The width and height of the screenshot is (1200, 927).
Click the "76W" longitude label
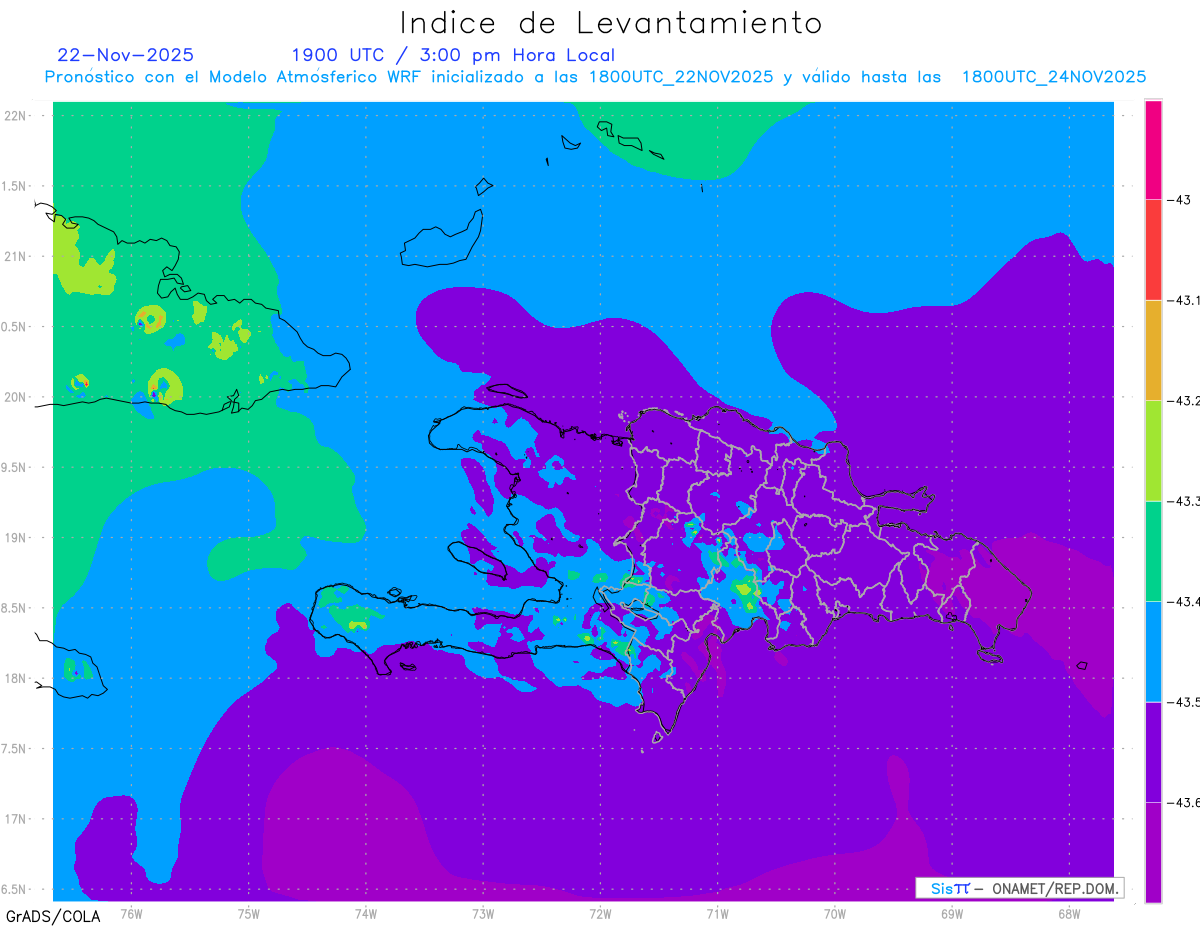pyautogui.click(x=131, y=913)
